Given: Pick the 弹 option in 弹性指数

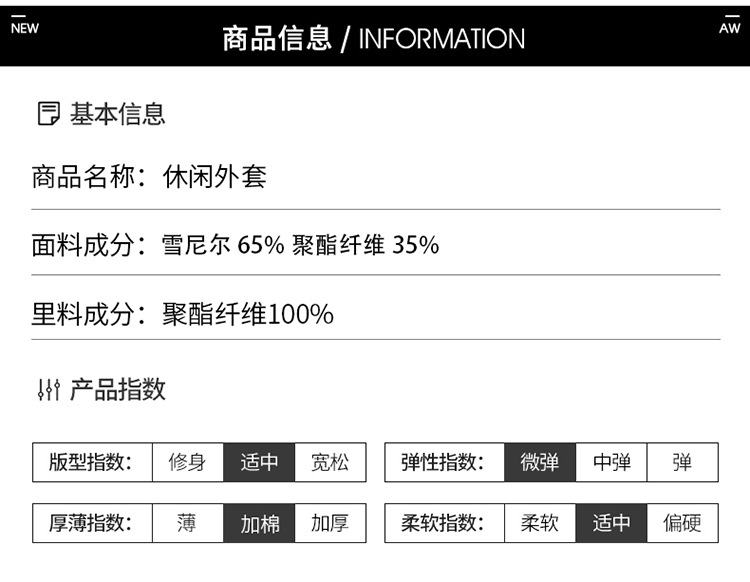Looking at the screenshot, I should coord(682,462).
